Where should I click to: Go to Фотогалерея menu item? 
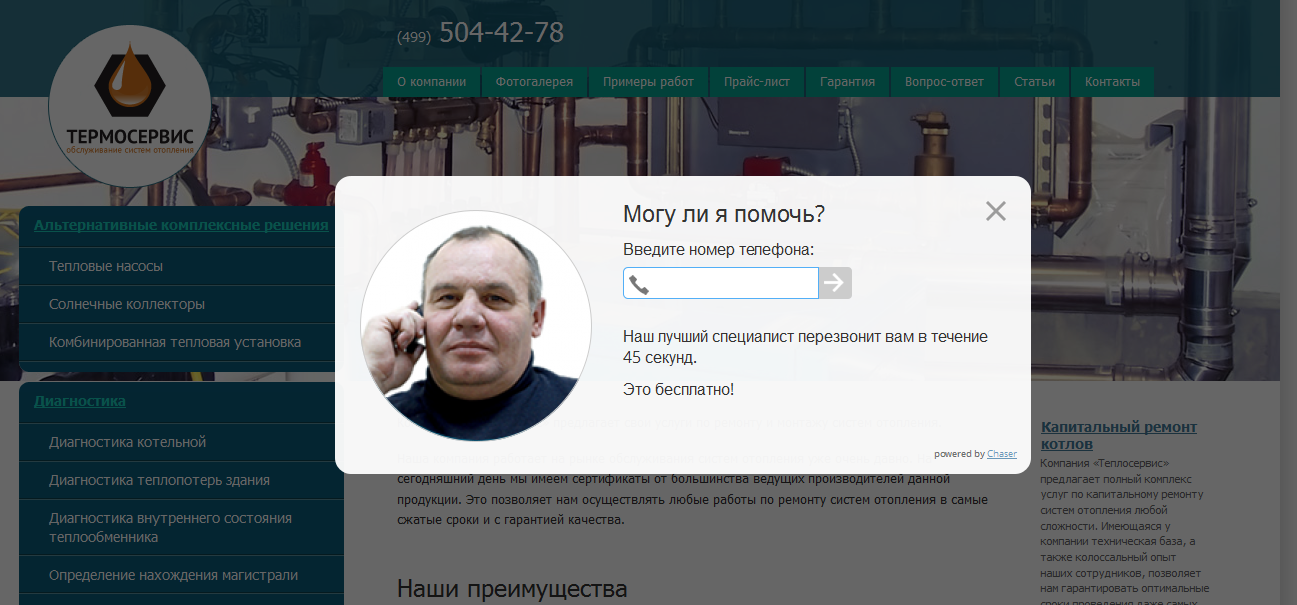tap(534, 82)
